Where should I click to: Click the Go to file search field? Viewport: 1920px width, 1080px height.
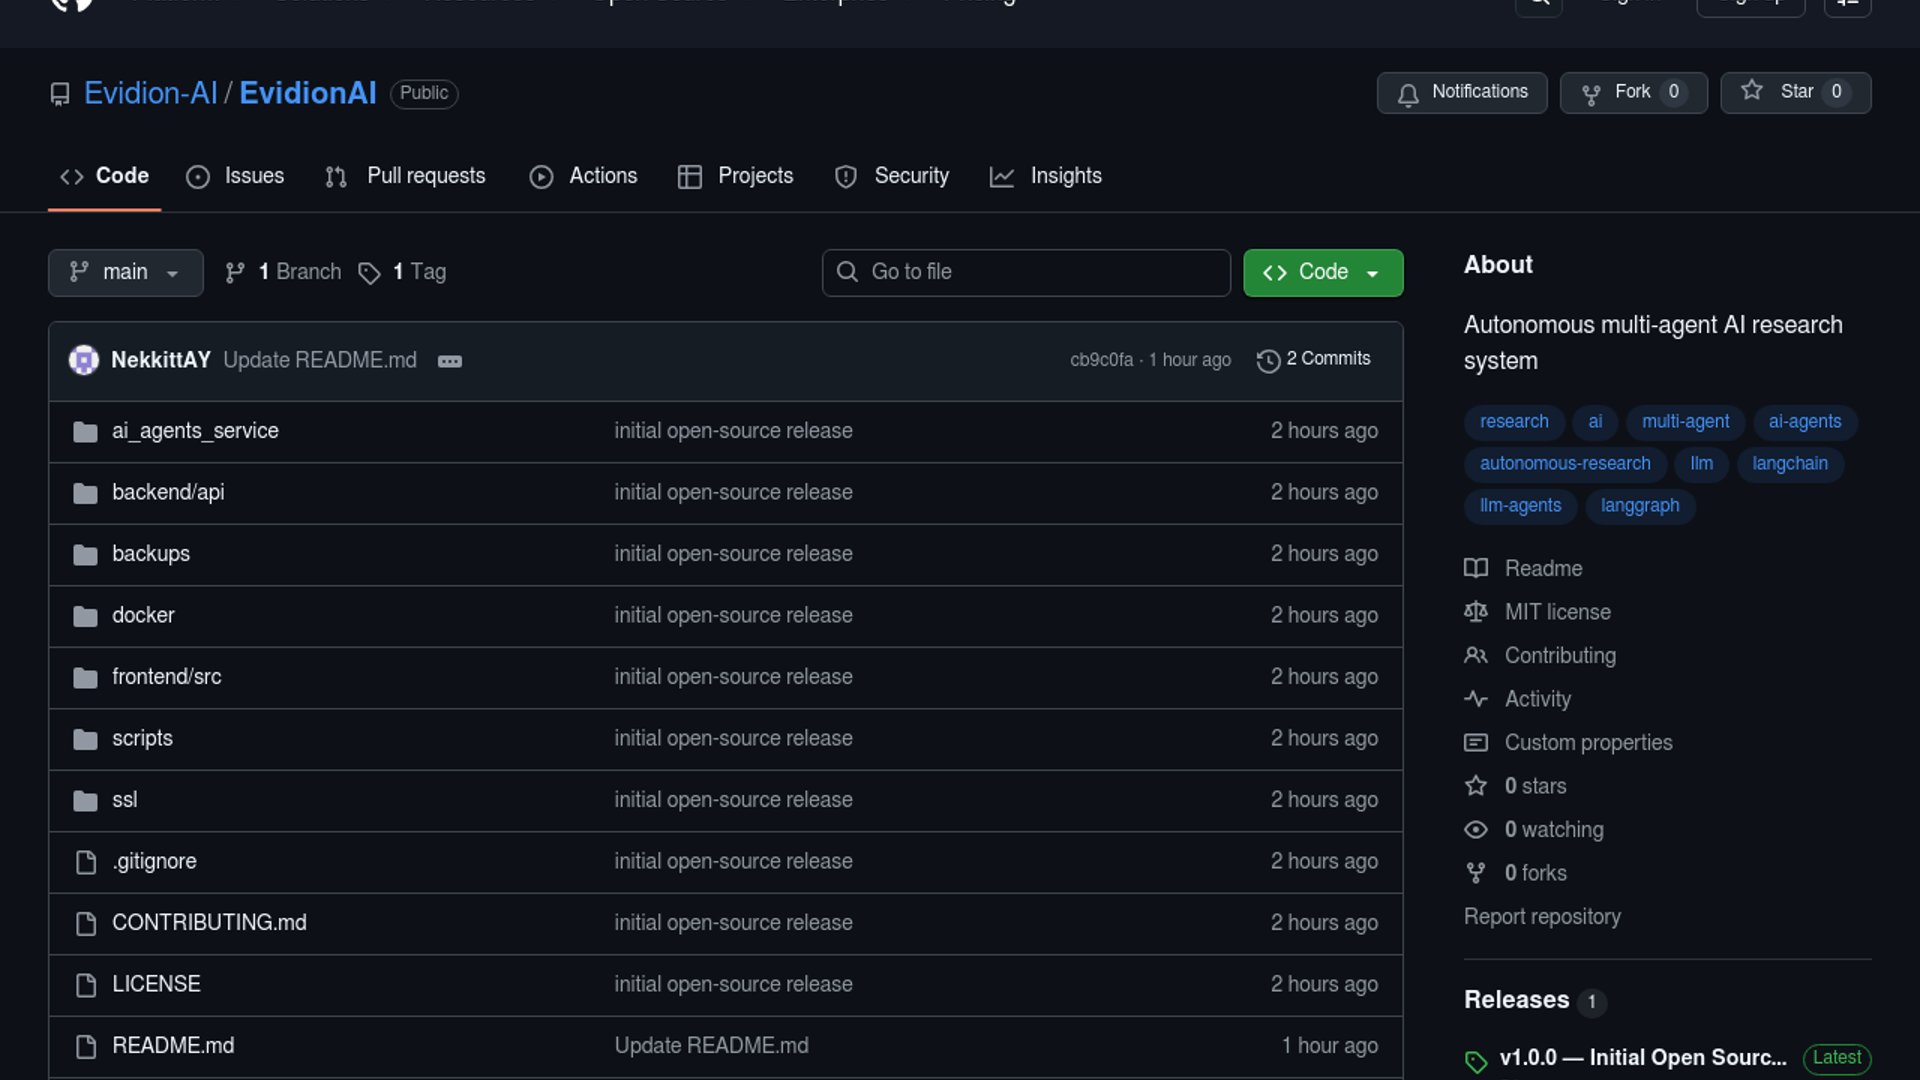coord(1026,272)
